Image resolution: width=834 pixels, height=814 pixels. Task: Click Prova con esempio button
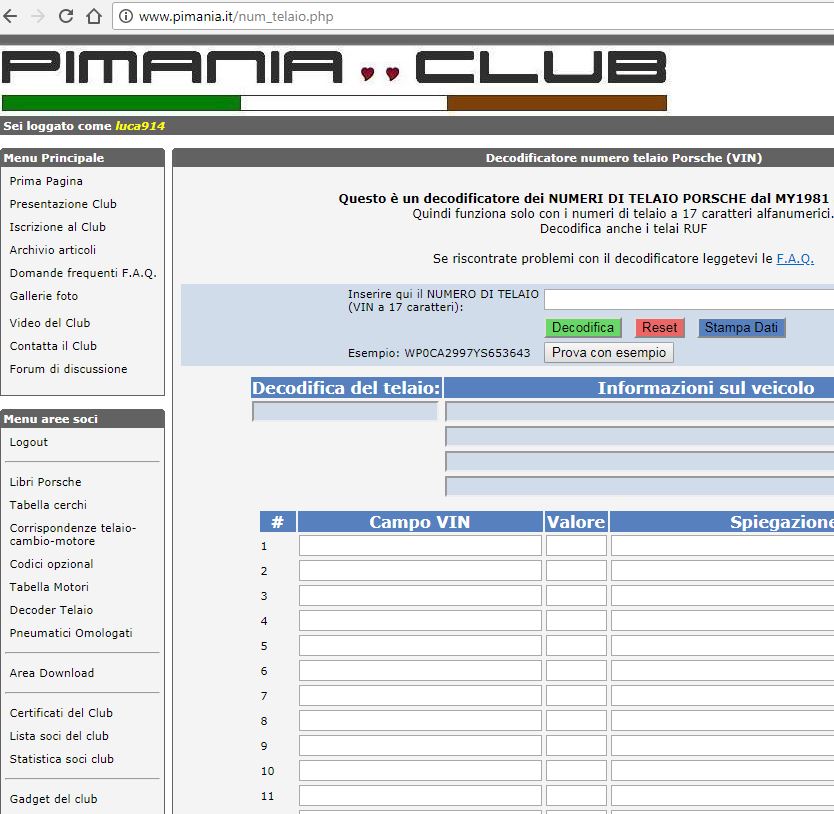(x=609, y=353)
